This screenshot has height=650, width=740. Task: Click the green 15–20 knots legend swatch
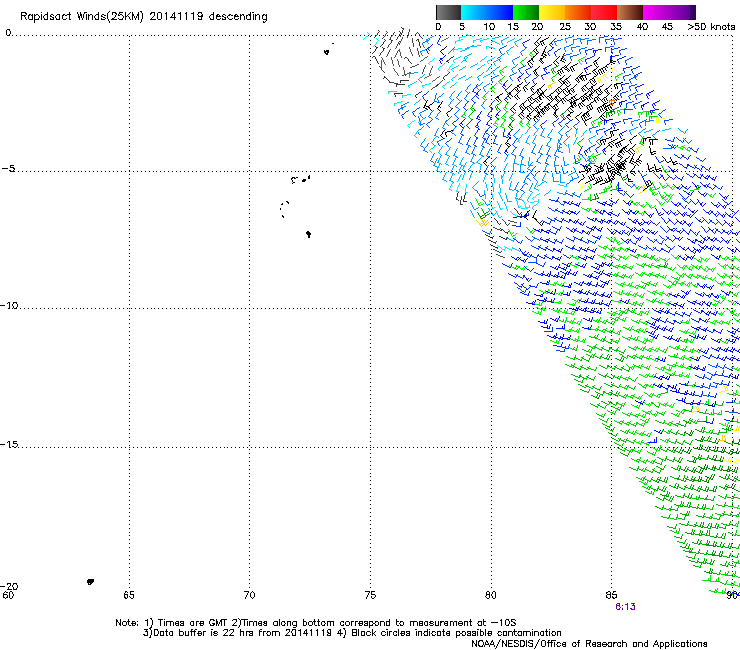point(526,12)
